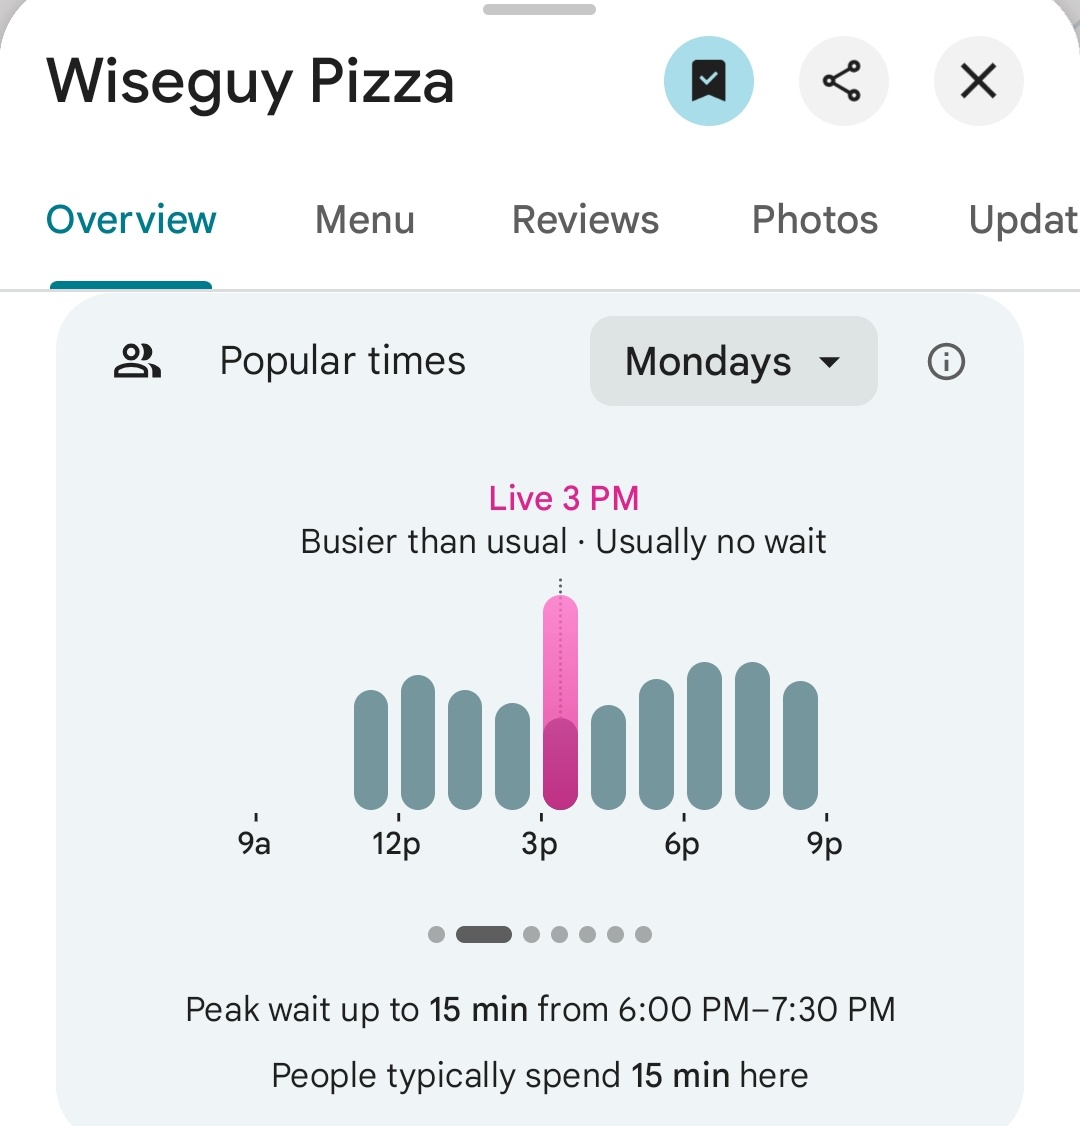1080x1126 pixels.
Task: Open the Updates tab
Action: point(1022,220)
